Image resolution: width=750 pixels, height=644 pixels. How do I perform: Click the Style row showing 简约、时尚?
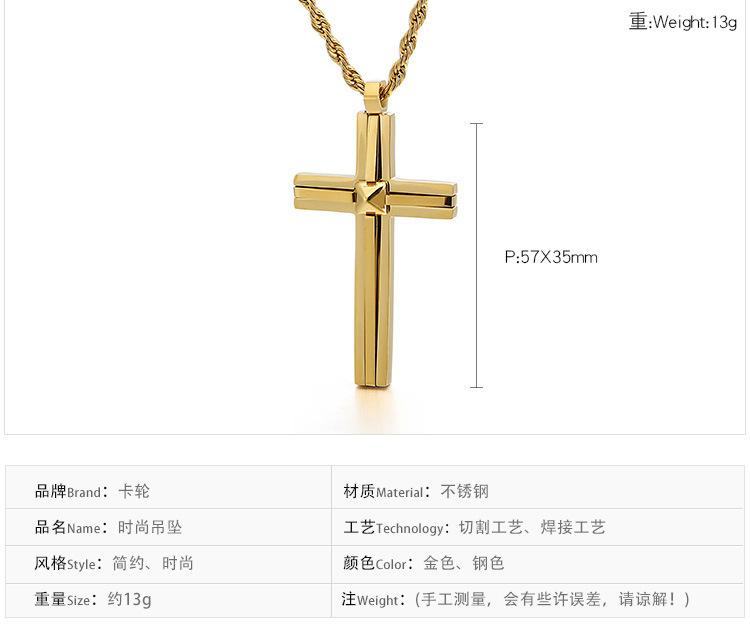(168, 563)
